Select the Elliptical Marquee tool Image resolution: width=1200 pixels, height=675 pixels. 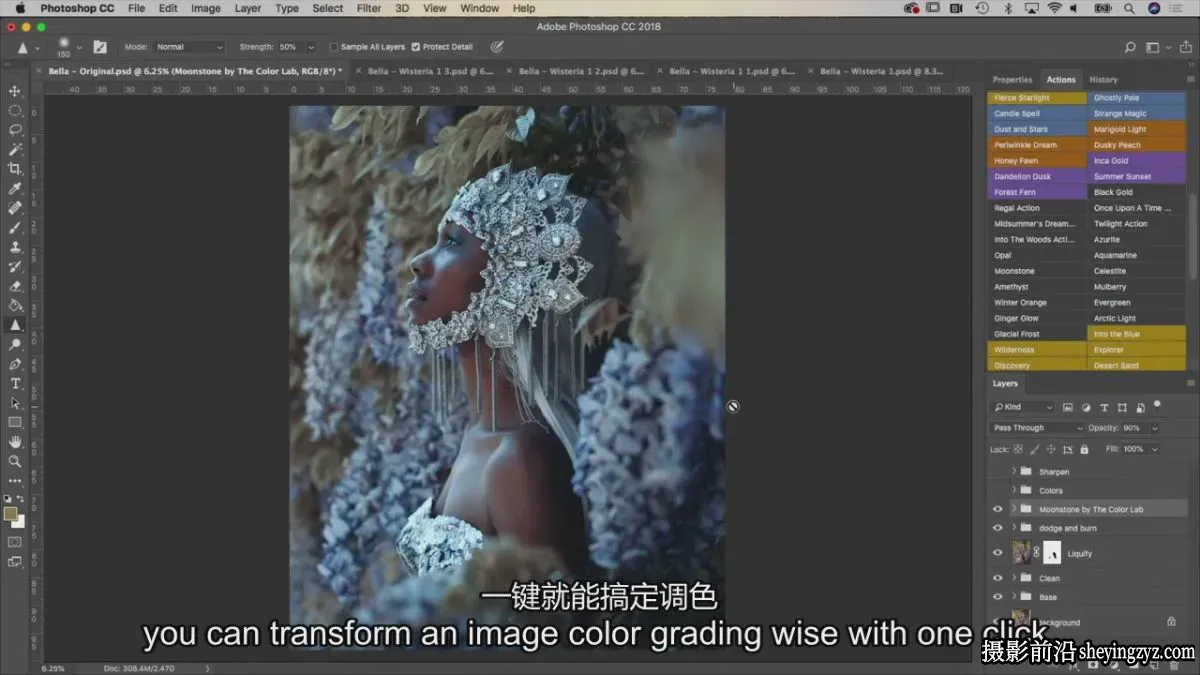pyautogui.click(x=15, y=110)
